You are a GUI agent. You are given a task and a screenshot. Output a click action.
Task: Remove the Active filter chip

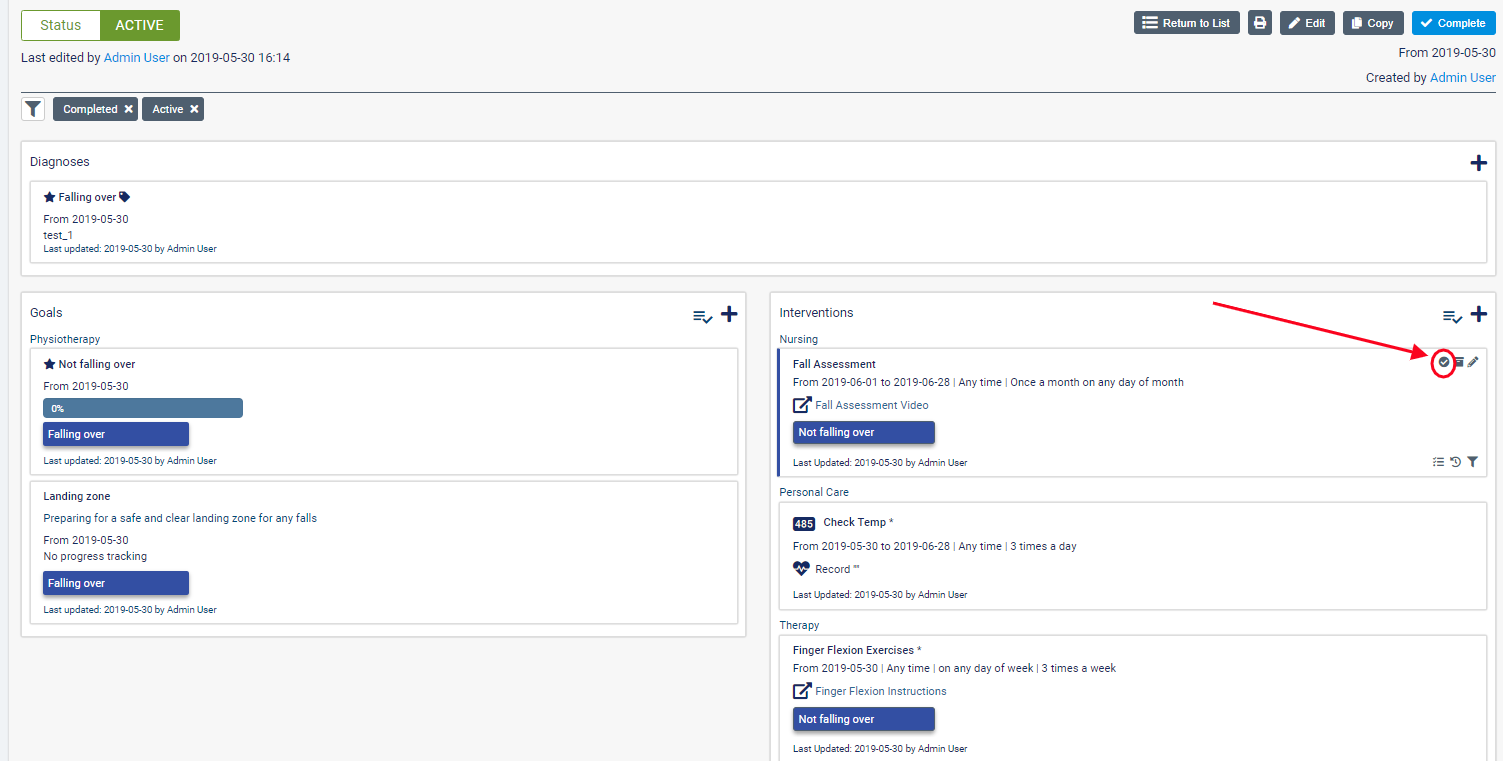tap(194, 109)
